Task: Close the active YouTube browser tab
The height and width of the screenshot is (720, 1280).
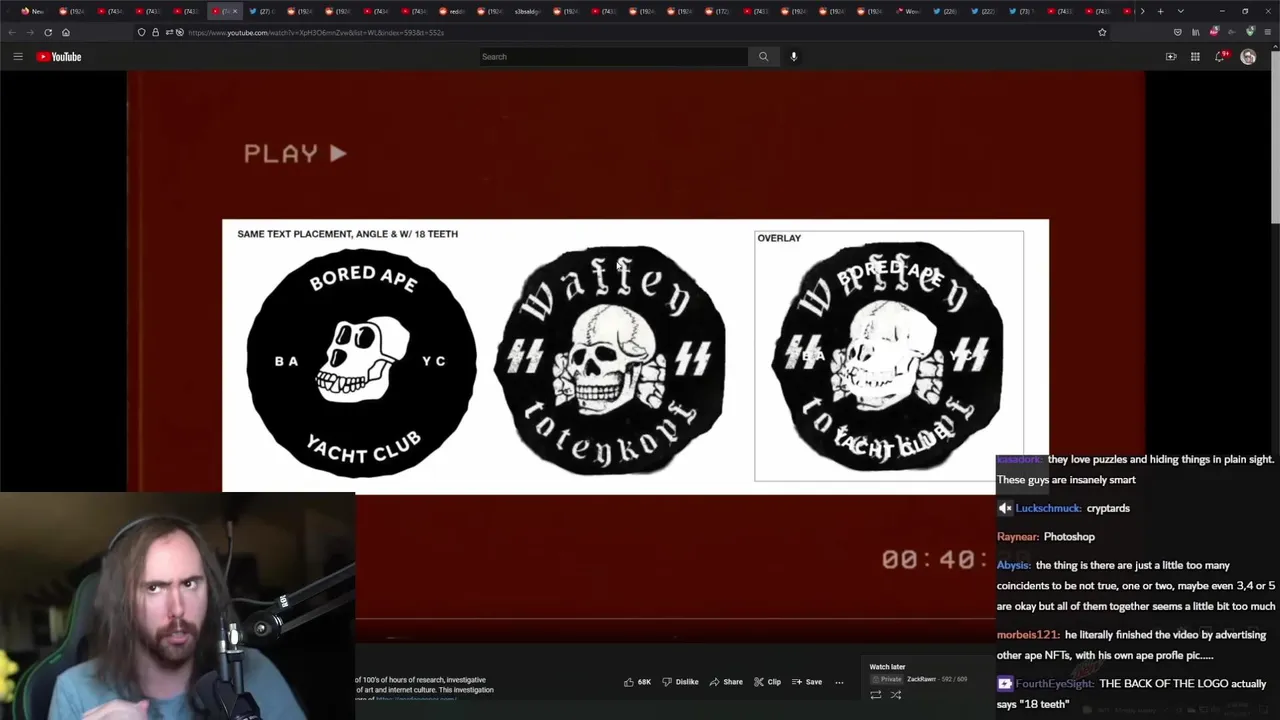Action: click(235, 11)
